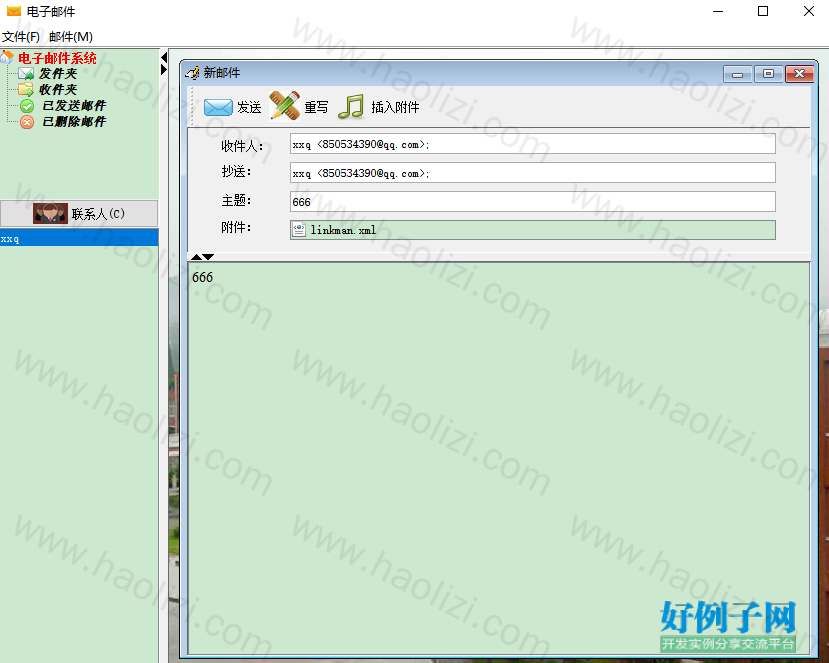Open the 文件(F) menu
The height and width of the screenshot is (663, 829).
click(21, 36)
